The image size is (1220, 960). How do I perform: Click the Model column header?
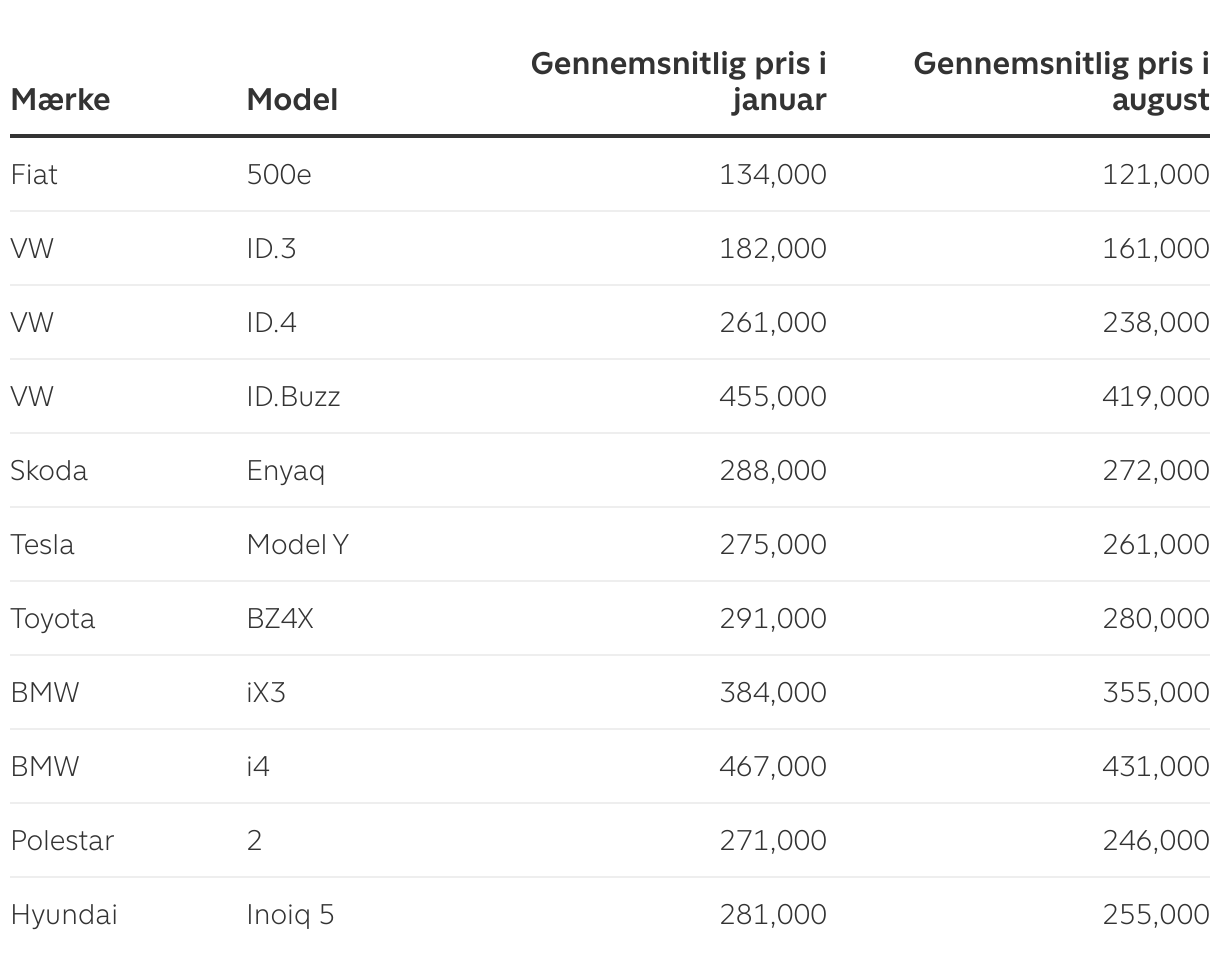point(292,100)
